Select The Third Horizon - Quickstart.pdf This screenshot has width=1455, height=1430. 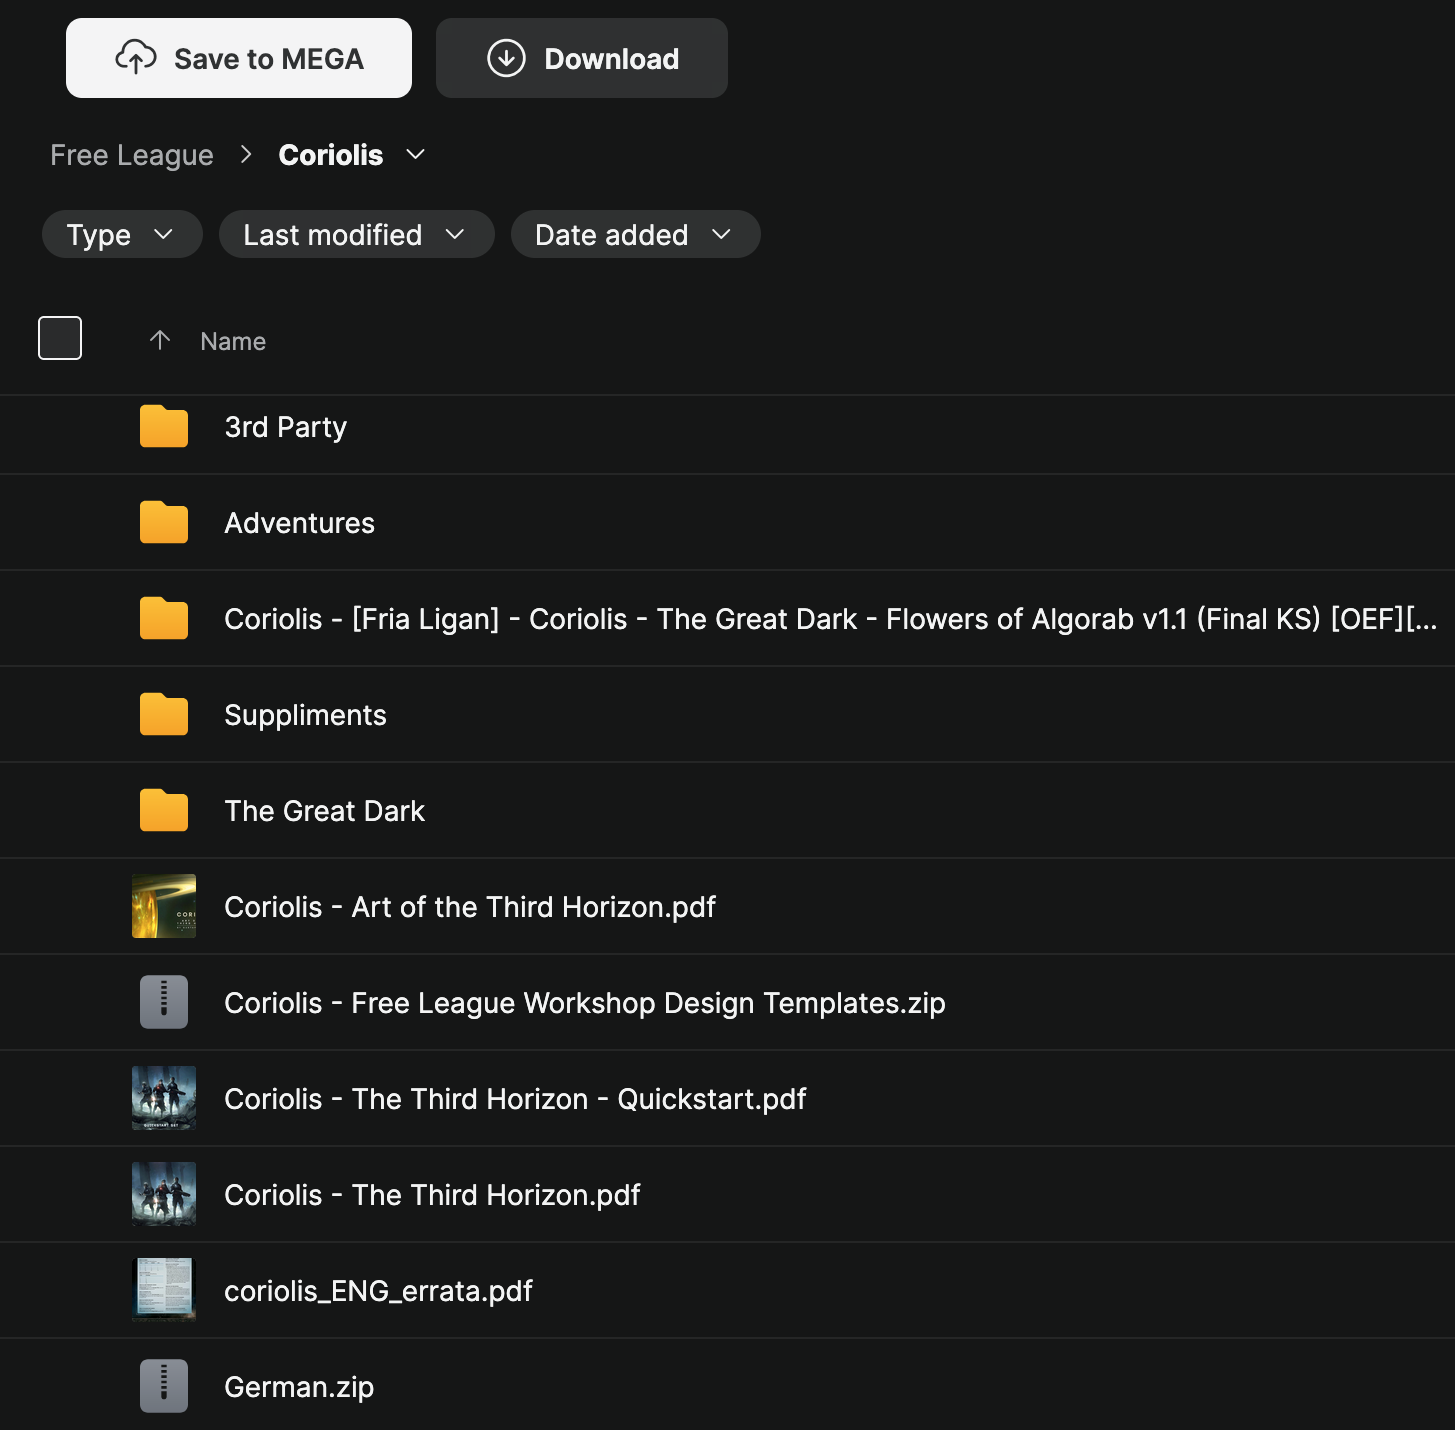point(515,1099)
